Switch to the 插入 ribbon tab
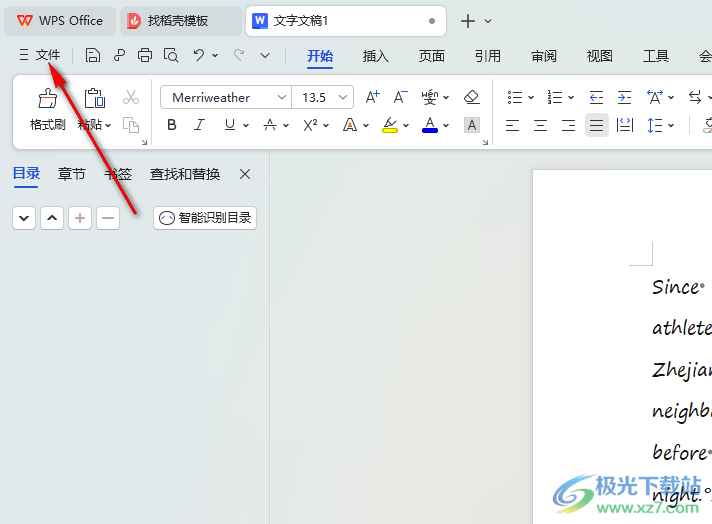 pos(376,56)
